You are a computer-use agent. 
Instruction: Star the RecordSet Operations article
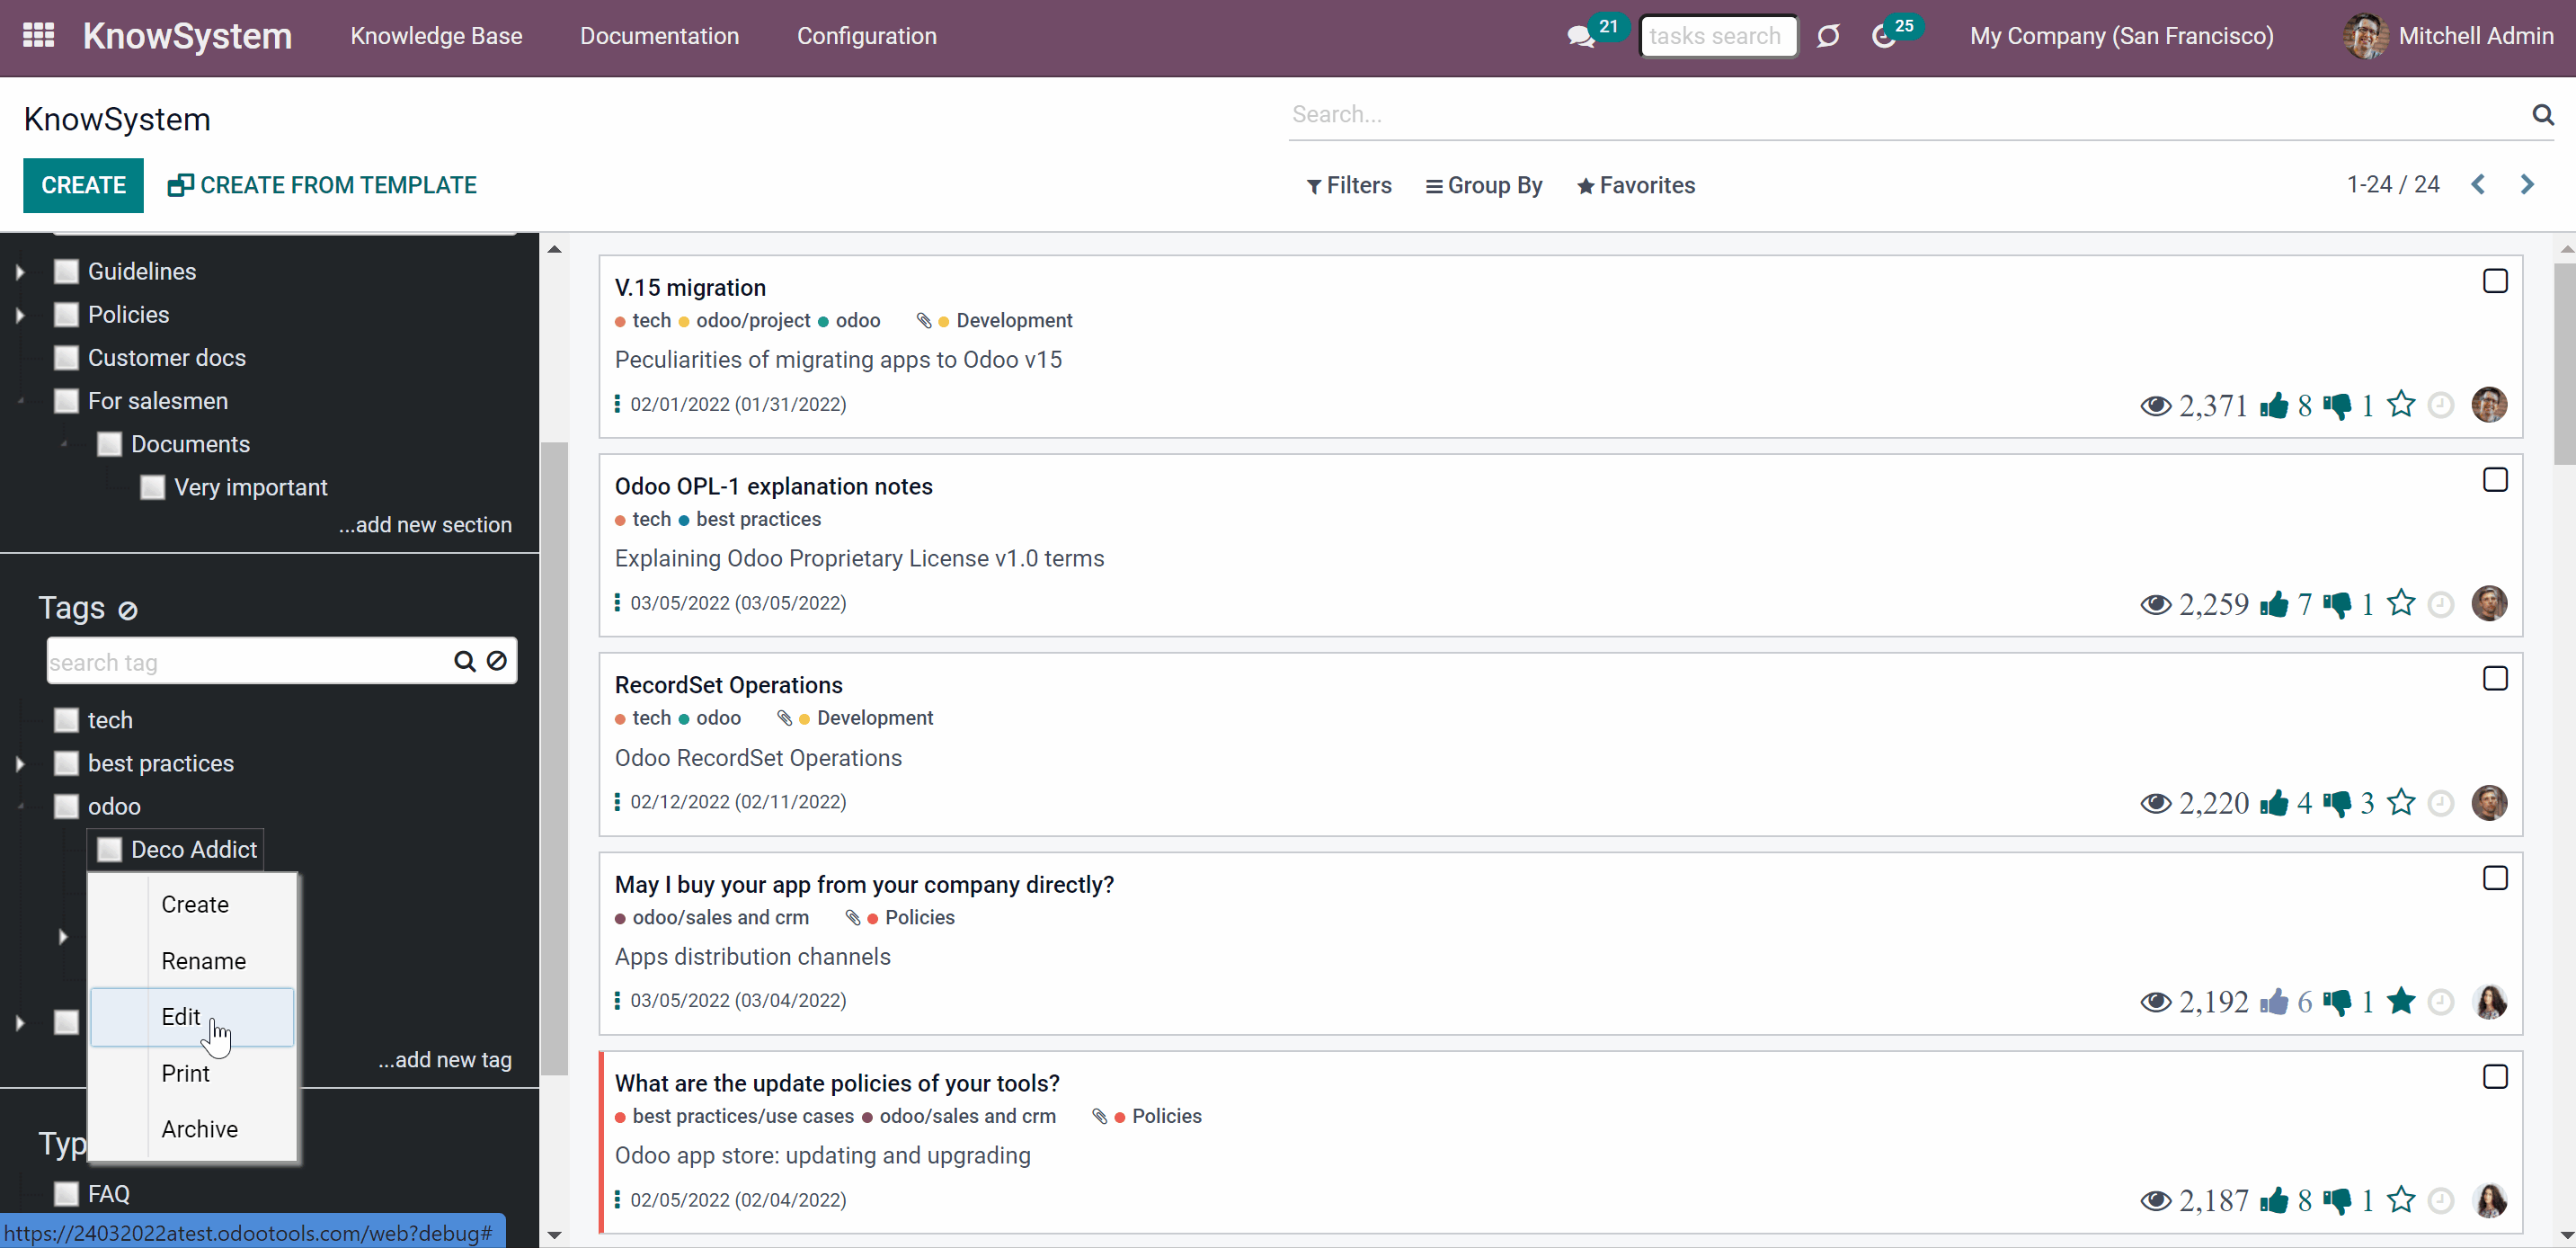[x=2401, y=802]
